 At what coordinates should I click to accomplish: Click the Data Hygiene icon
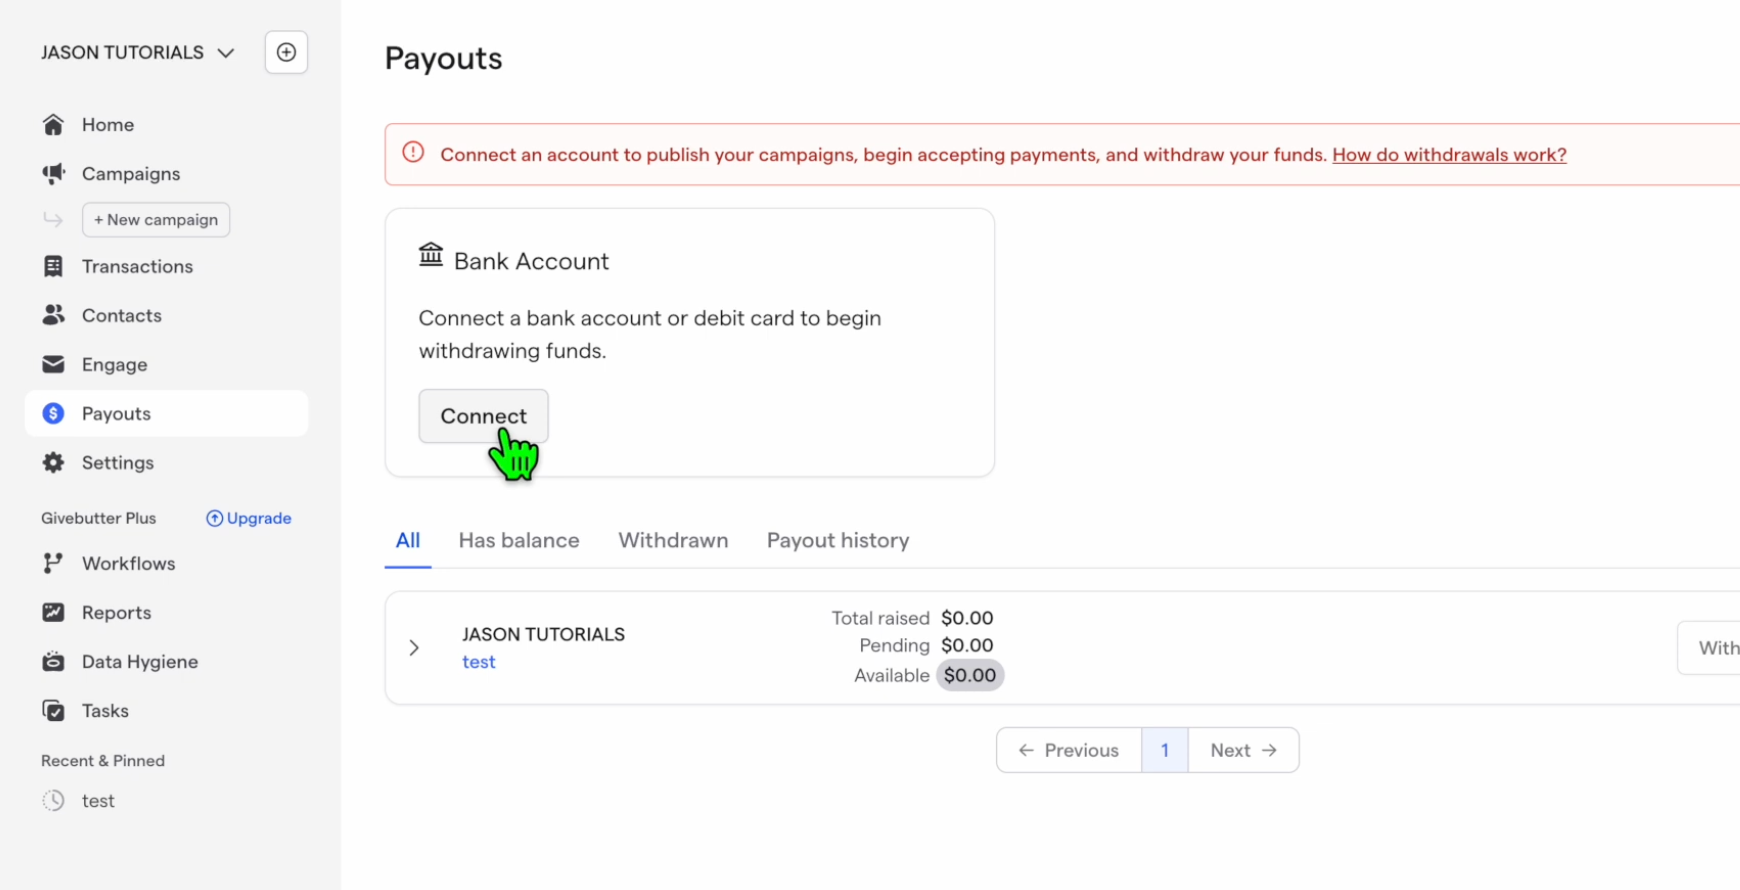point(53,662)
